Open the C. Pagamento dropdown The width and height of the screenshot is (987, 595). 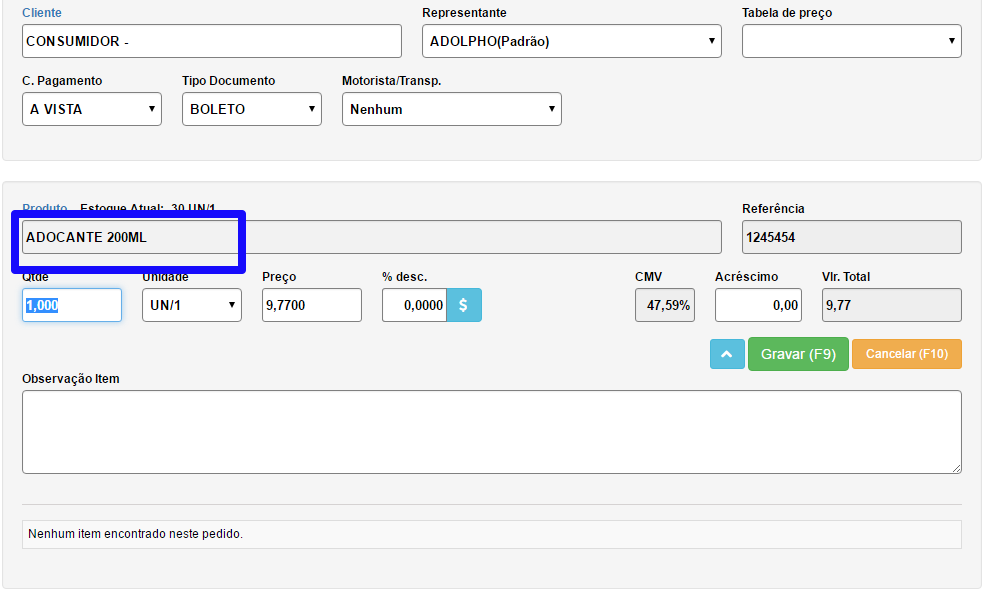[91, 109]
